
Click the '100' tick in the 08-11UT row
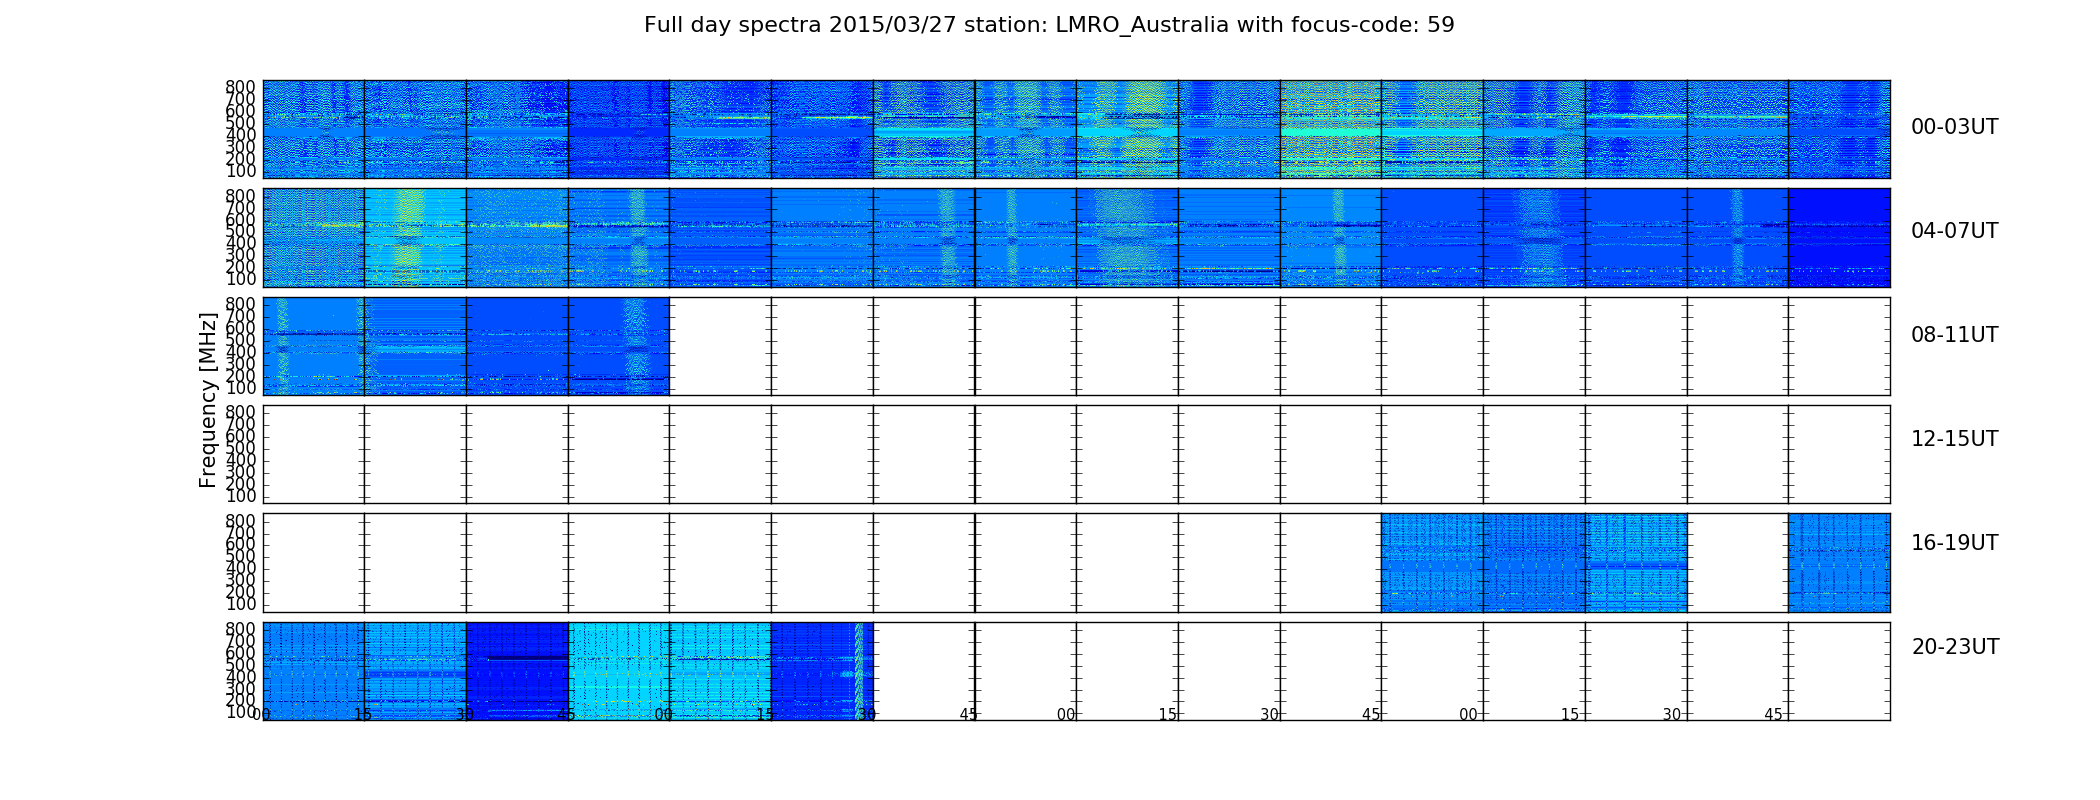(240, 388)
